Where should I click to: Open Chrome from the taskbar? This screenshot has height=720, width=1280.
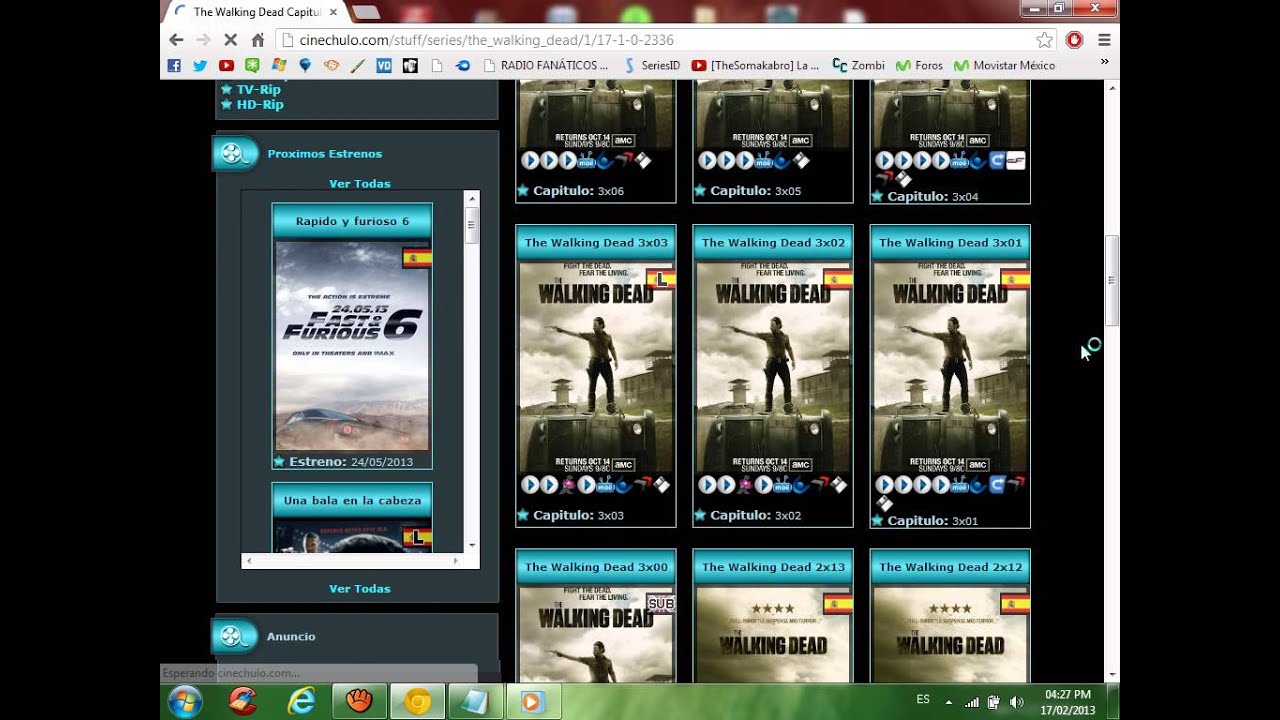click(417, 701)
